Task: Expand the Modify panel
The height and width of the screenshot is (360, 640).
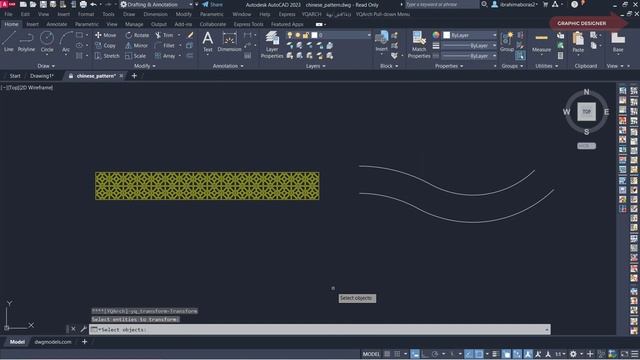Action: [145, 66]
